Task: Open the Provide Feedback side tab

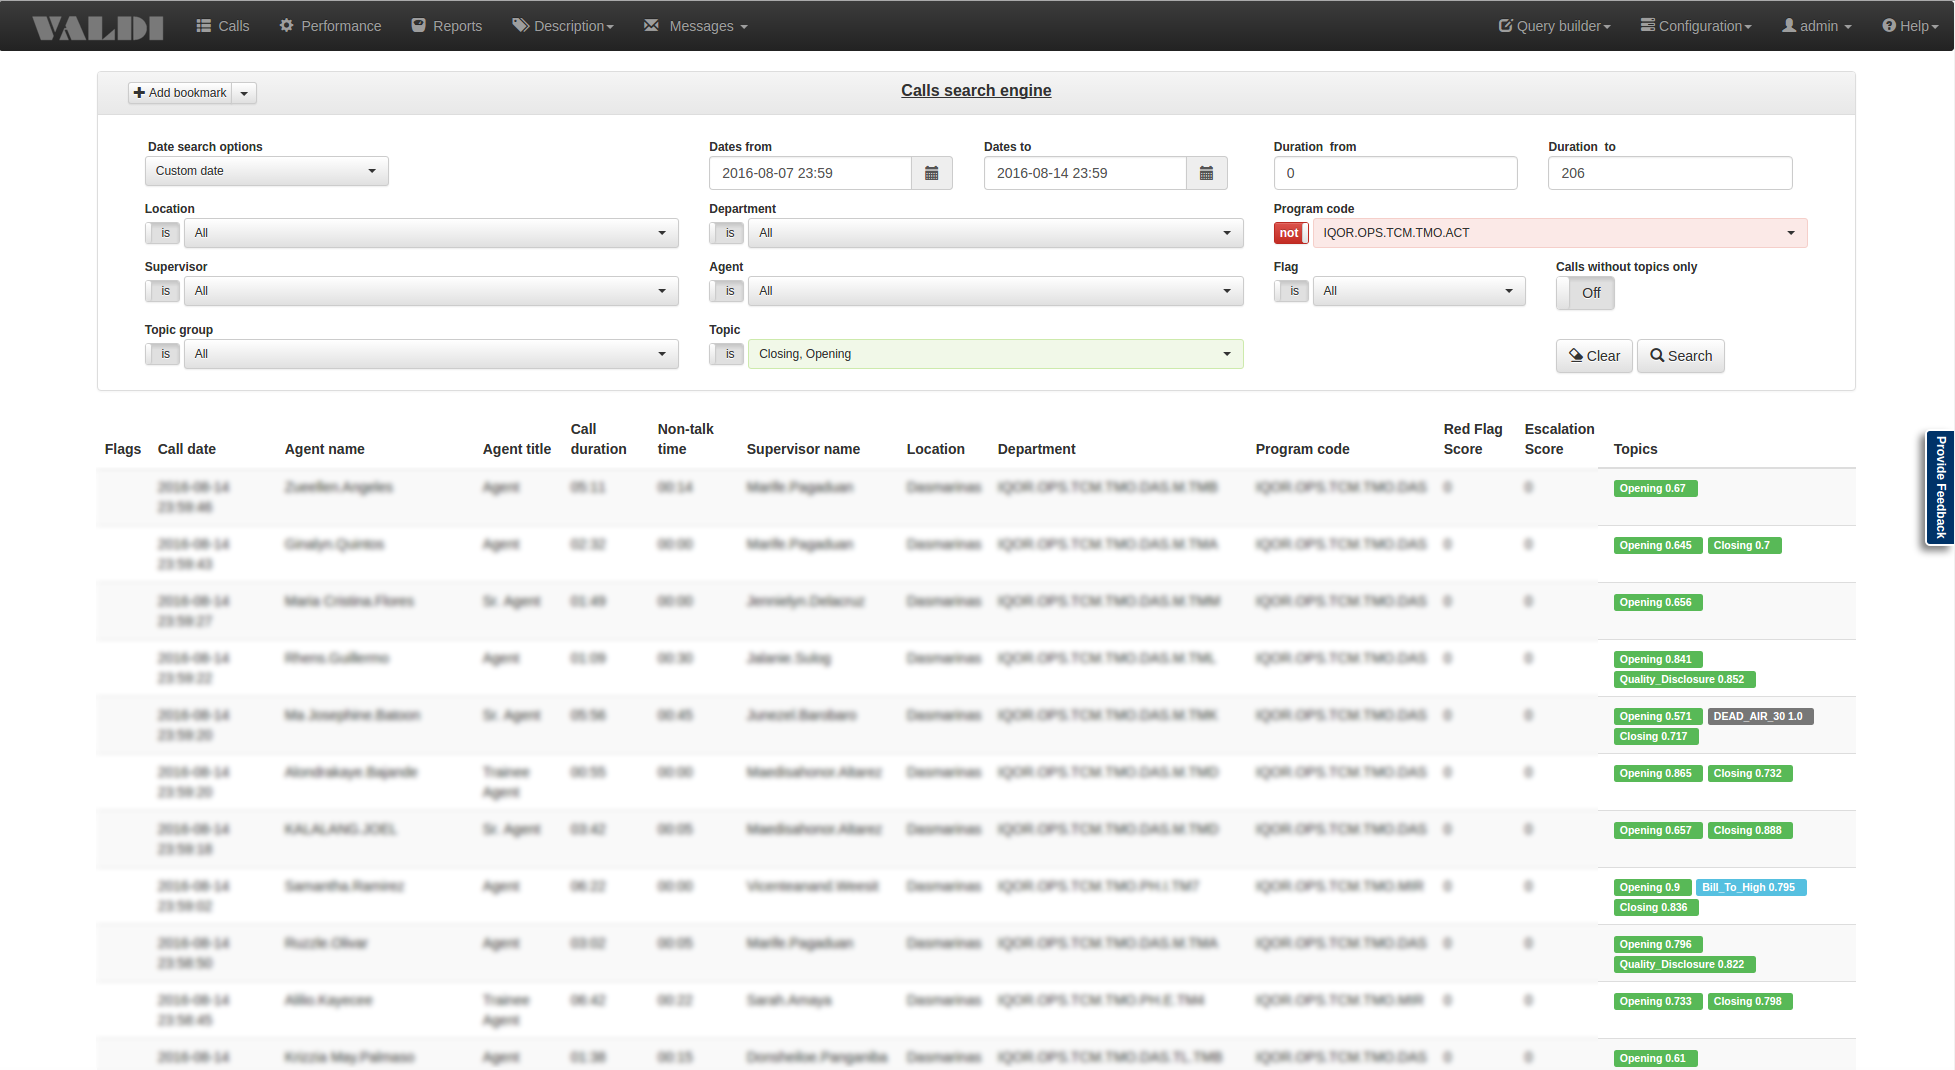Action: click(x=1940, y=488)
